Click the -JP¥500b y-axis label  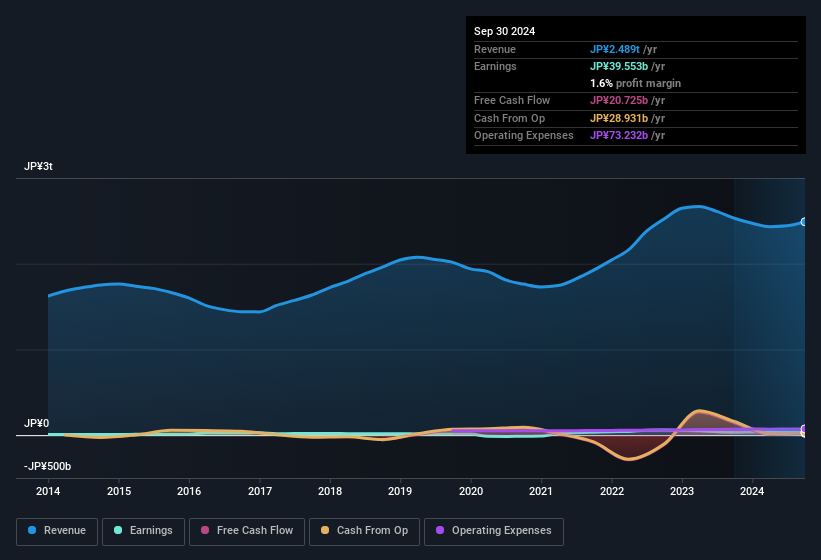(47, 466)
